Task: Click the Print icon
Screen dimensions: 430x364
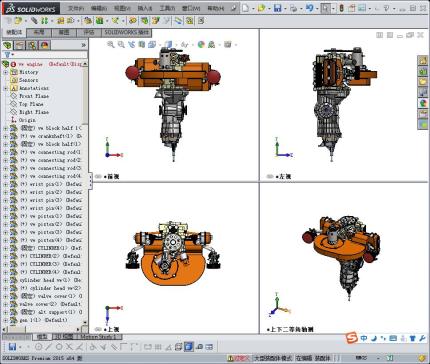Action: coord(293,8)
